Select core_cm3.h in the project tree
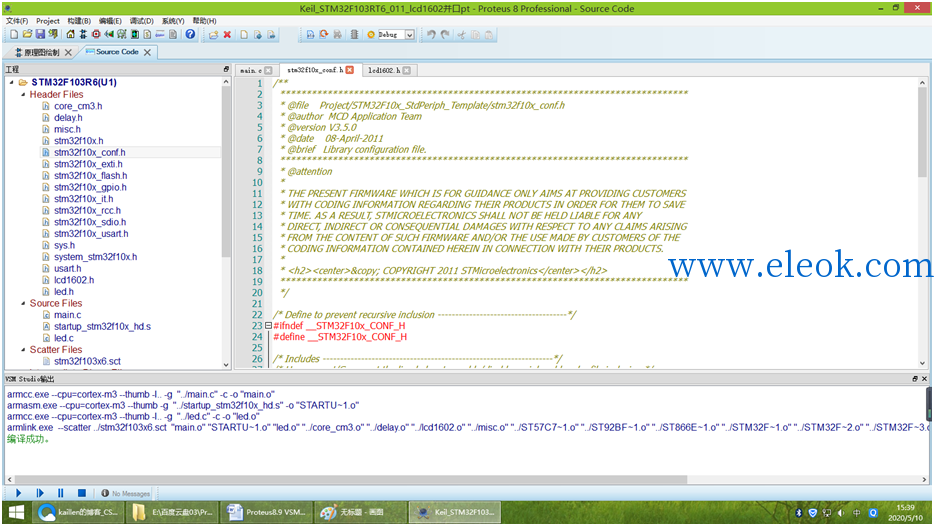The width and height of the screenshot is (934, 527). [78, 106]
